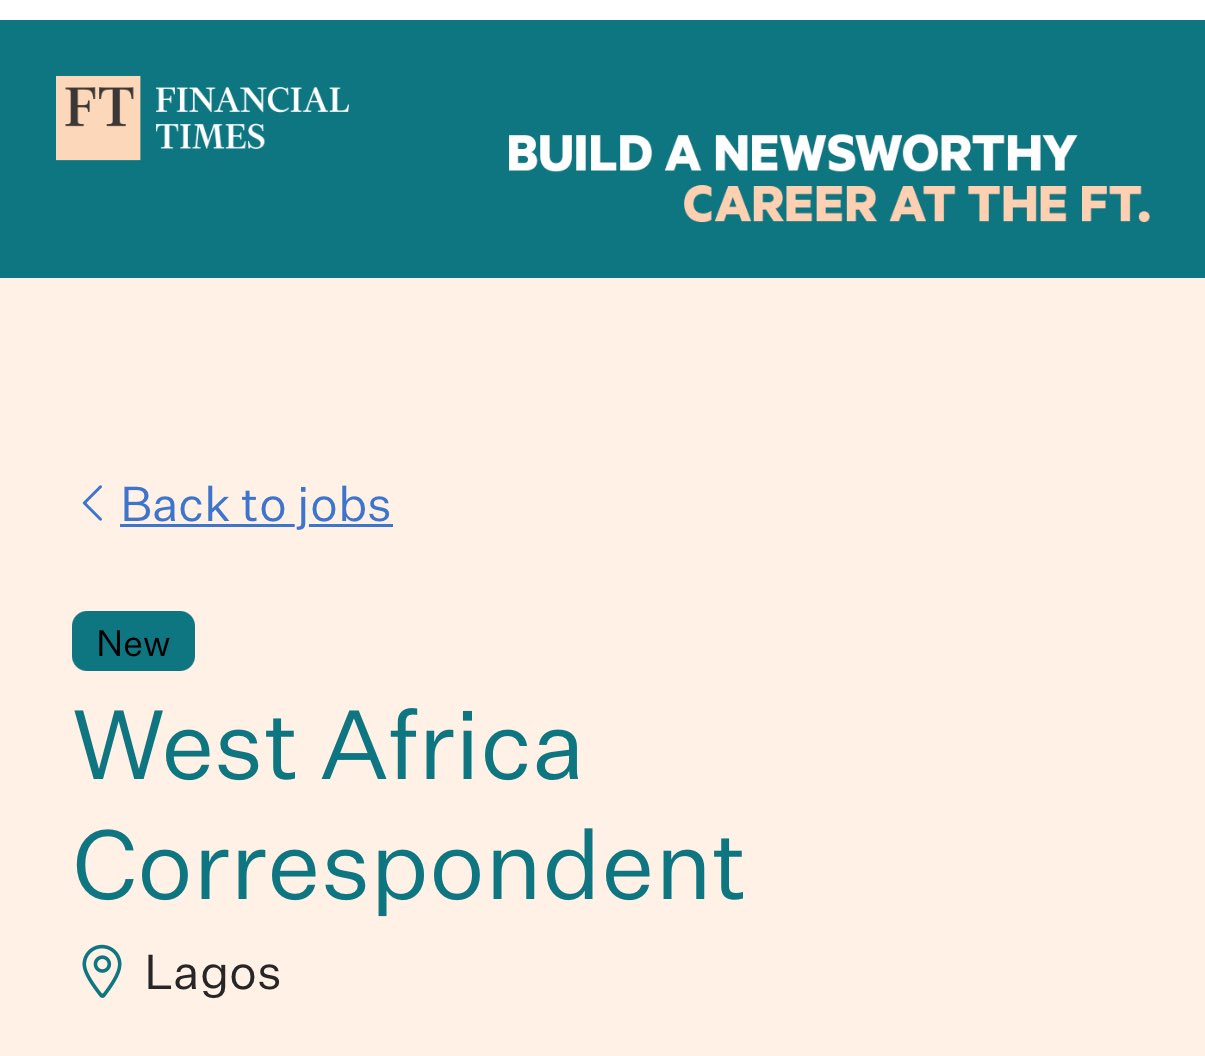1205x1056 pixels.
Task: Click the word Back in the back link
Action: coord(173,504)
